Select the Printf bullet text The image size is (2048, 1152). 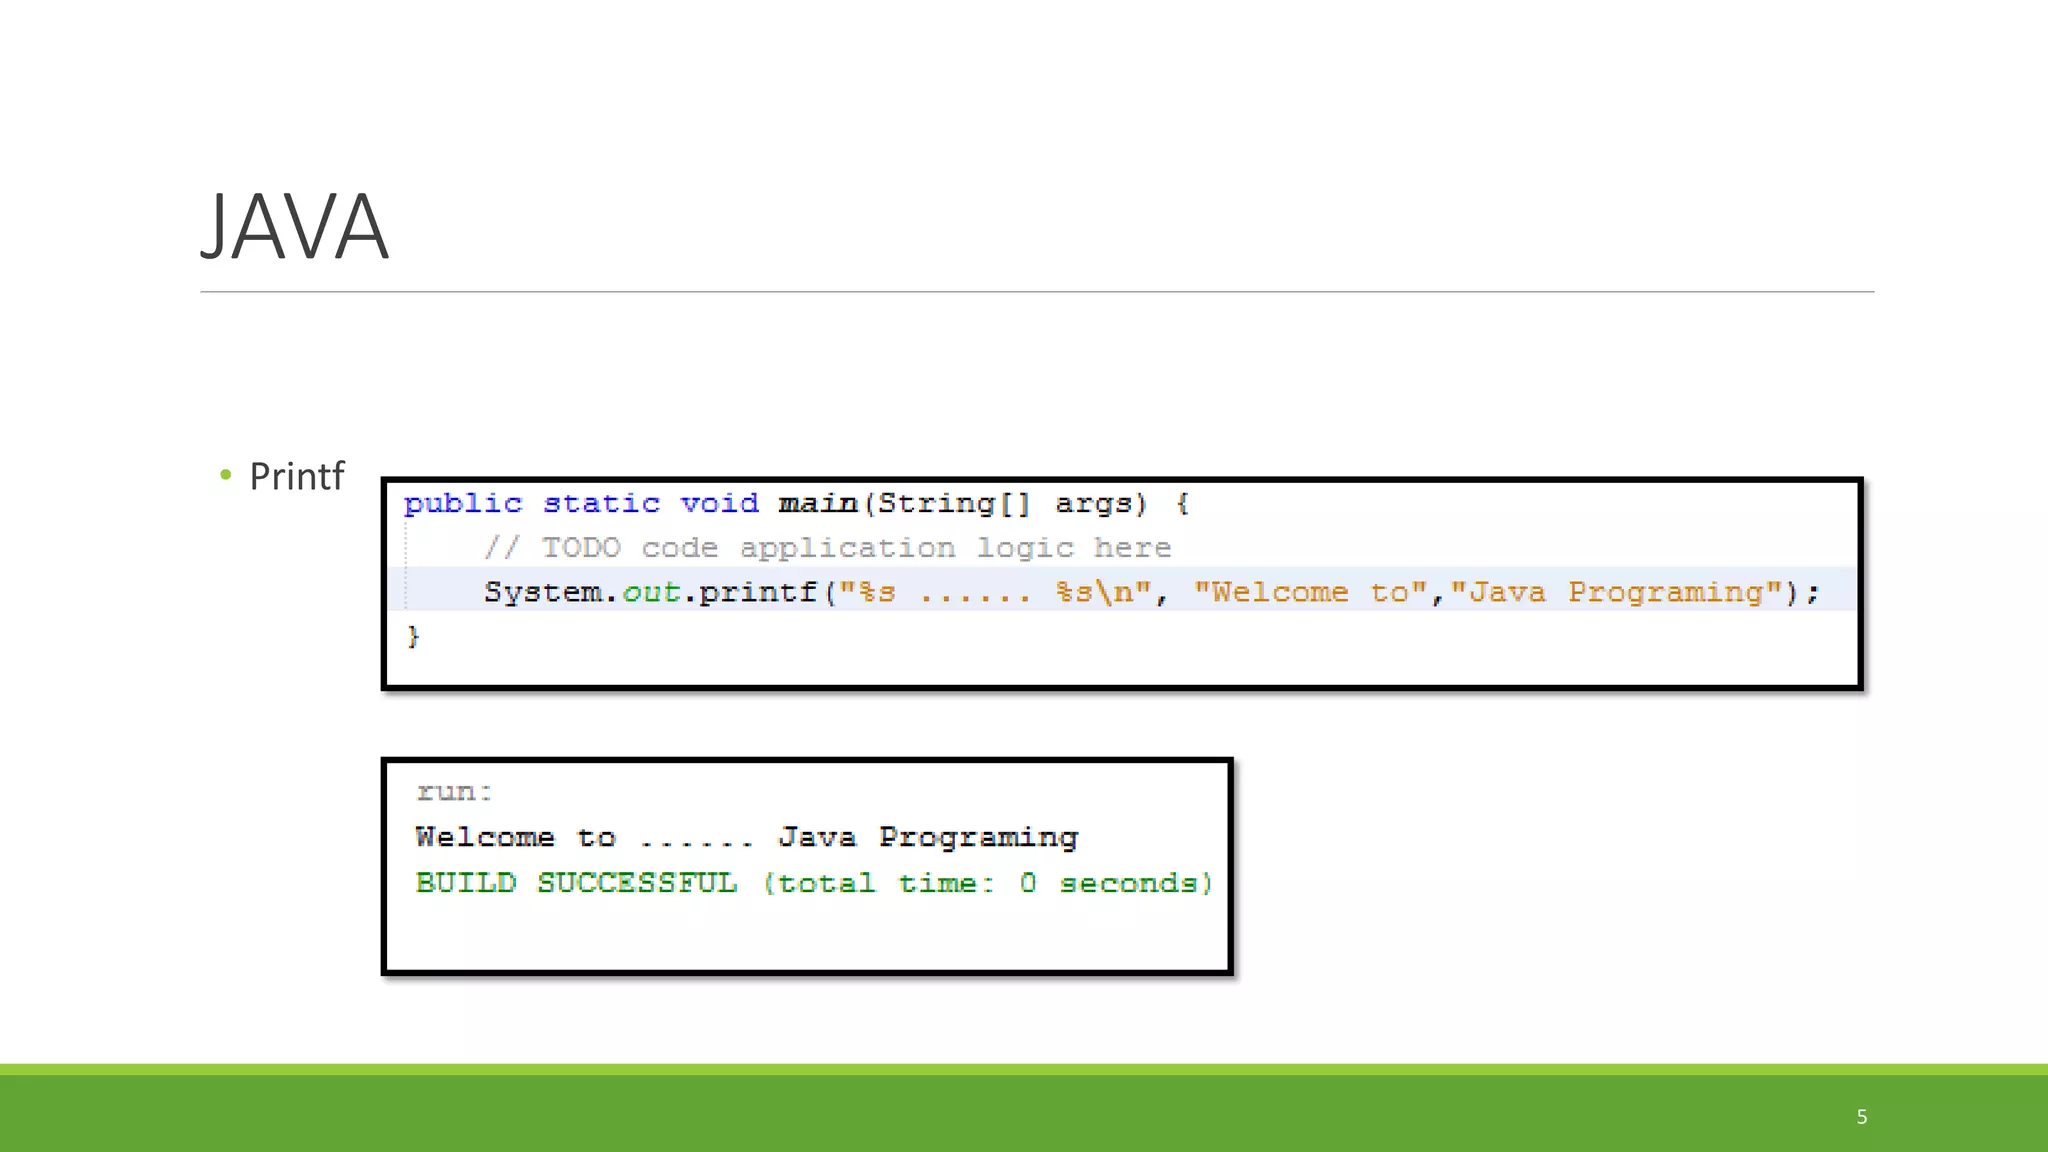pyautogui.click(x=296, y=476)
